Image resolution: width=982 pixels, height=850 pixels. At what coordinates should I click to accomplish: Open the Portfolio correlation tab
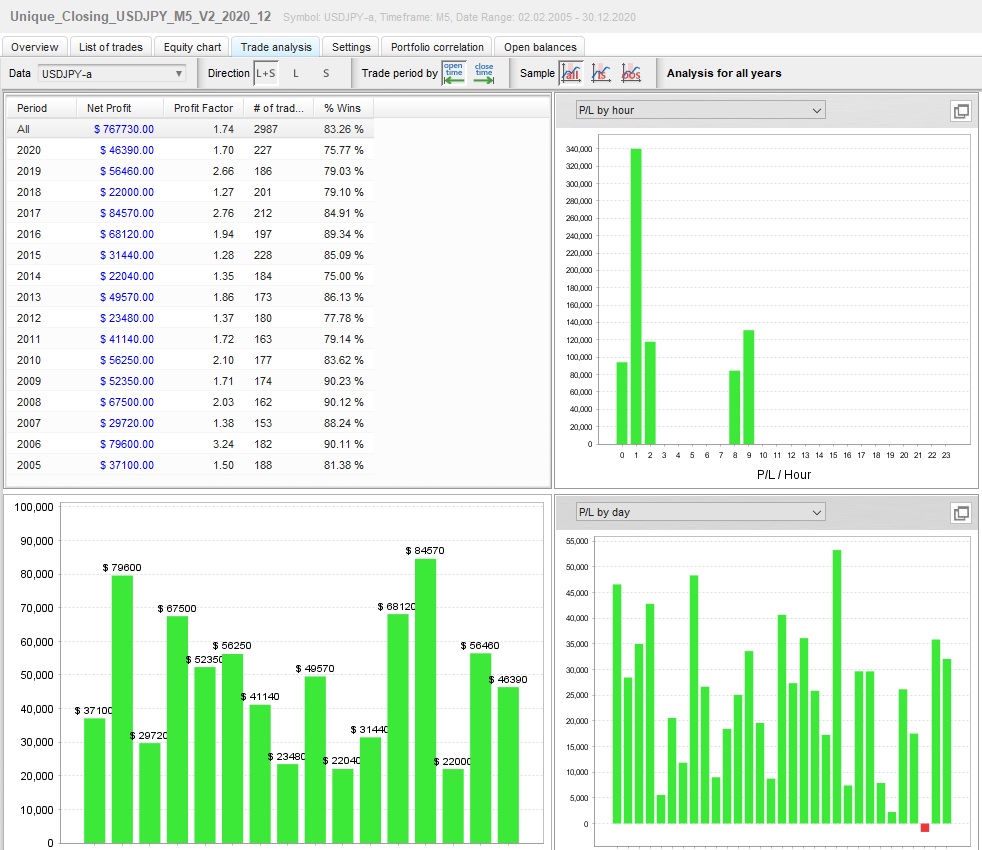pyautogui.click(x=438, y=47)
